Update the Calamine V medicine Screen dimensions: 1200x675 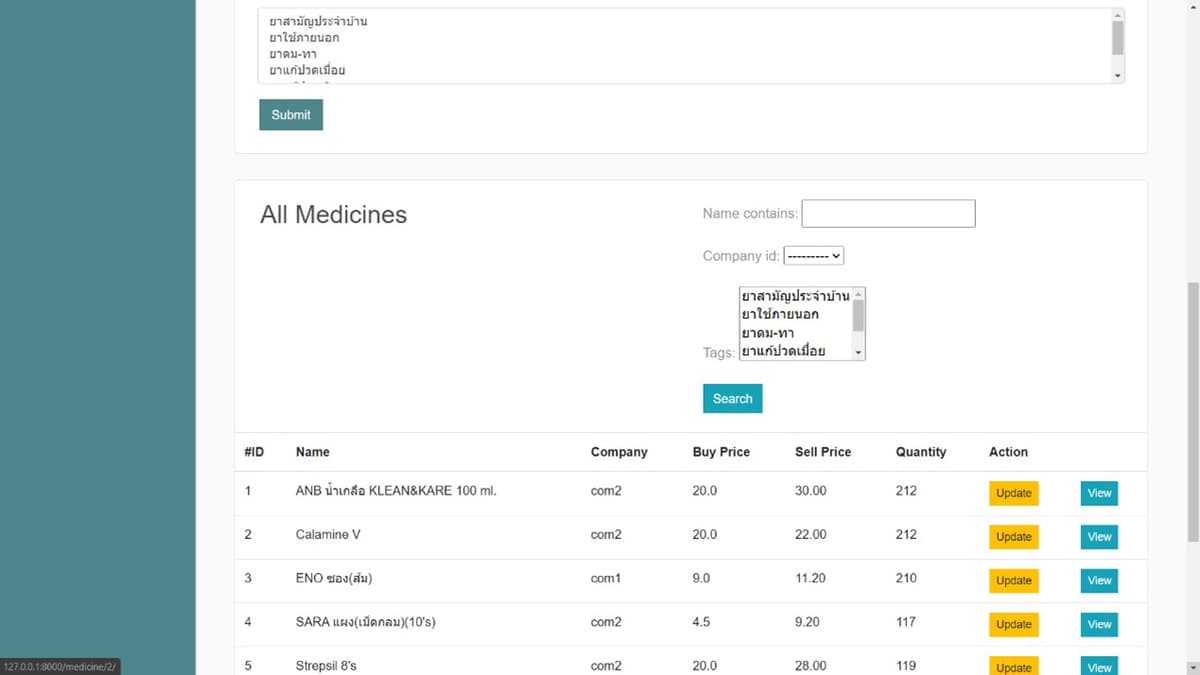tap(1014, 537)
